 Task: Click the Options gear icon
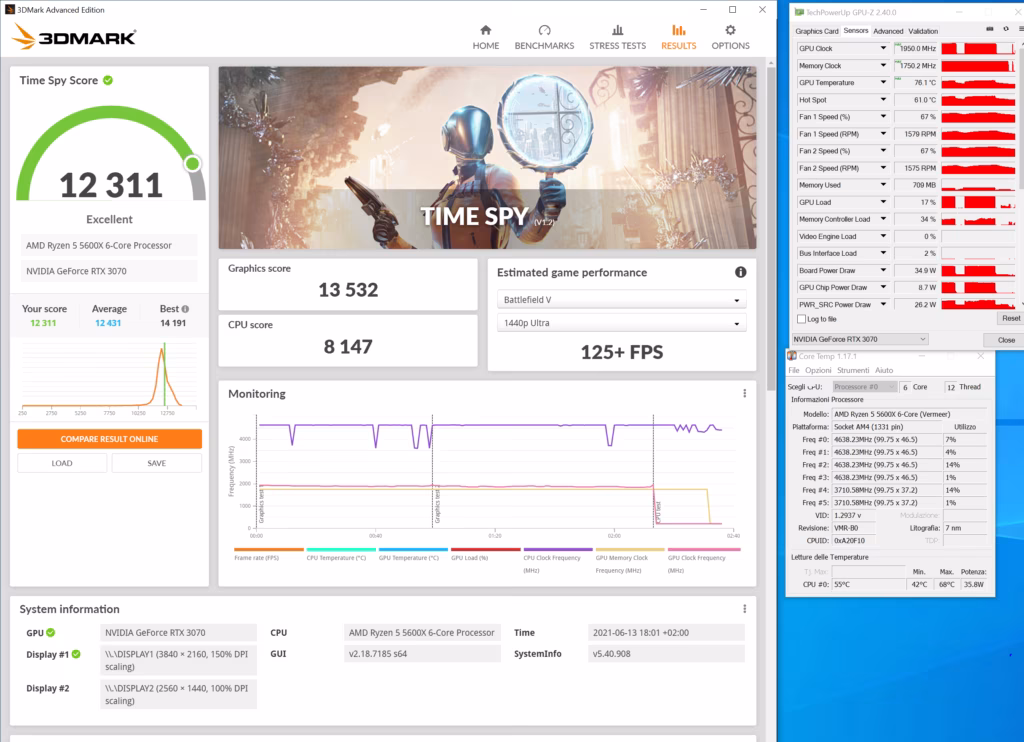pyautogui.click(x=730, y=30)
